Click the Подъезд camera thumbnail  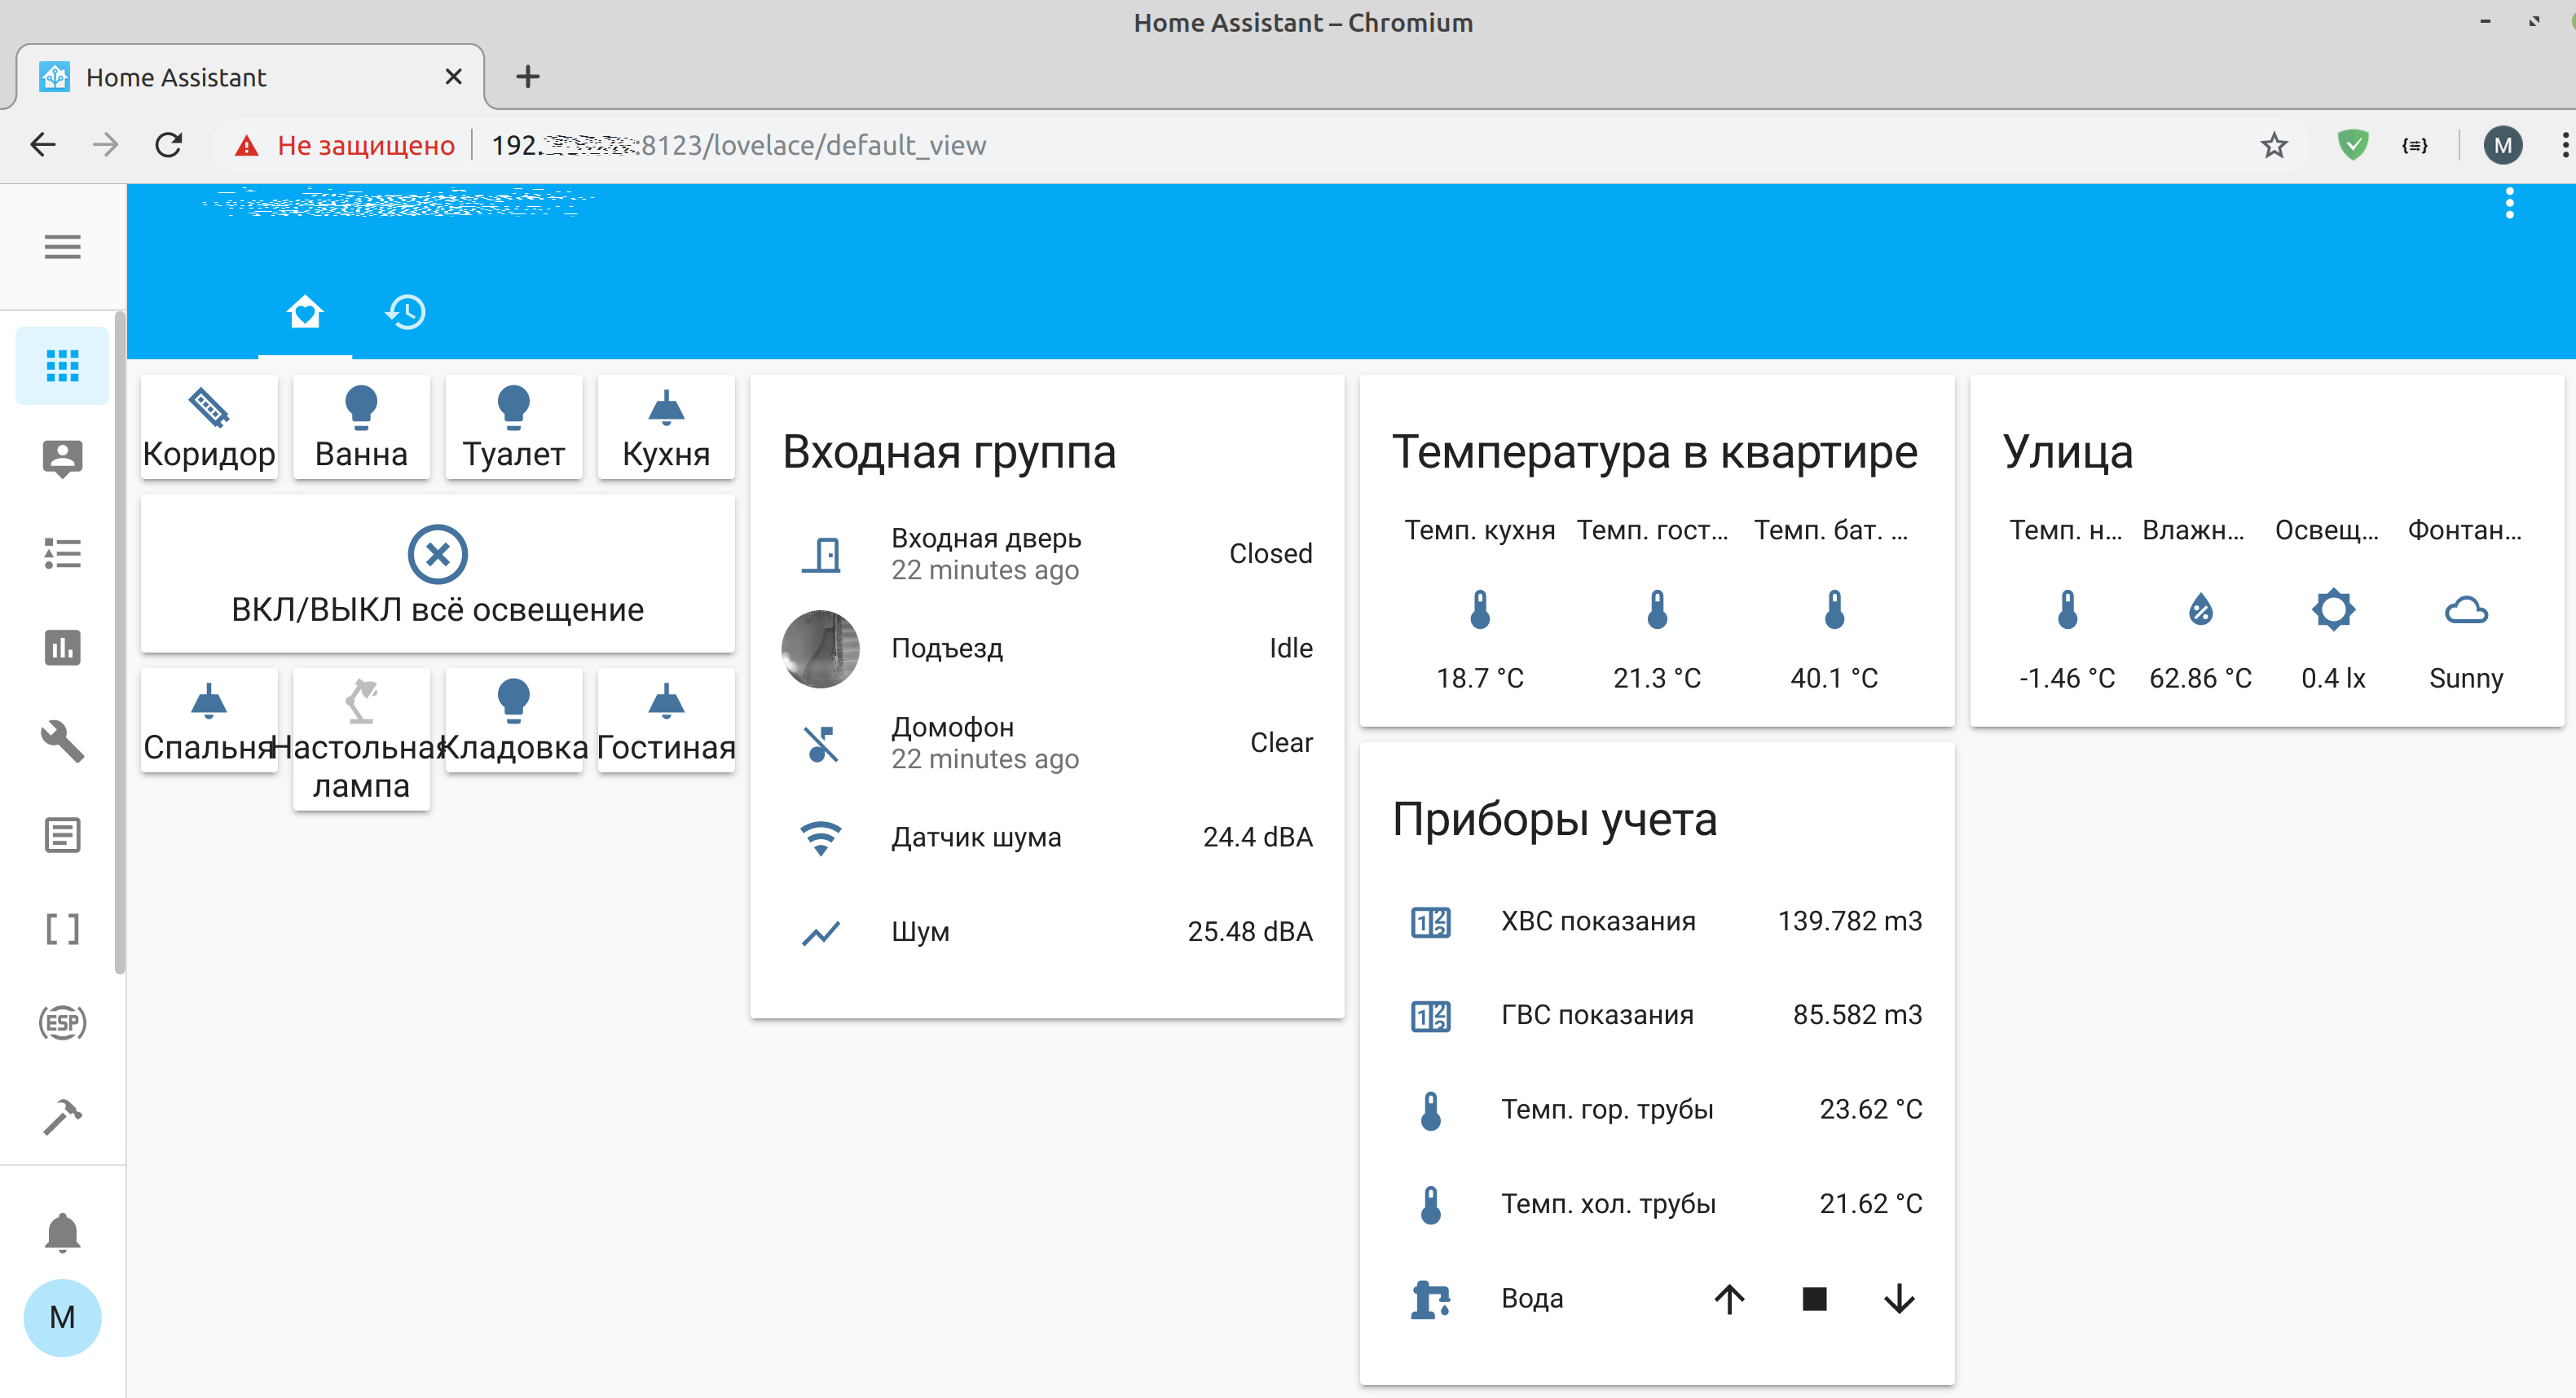pyautogui.click(x=820, y=648)
